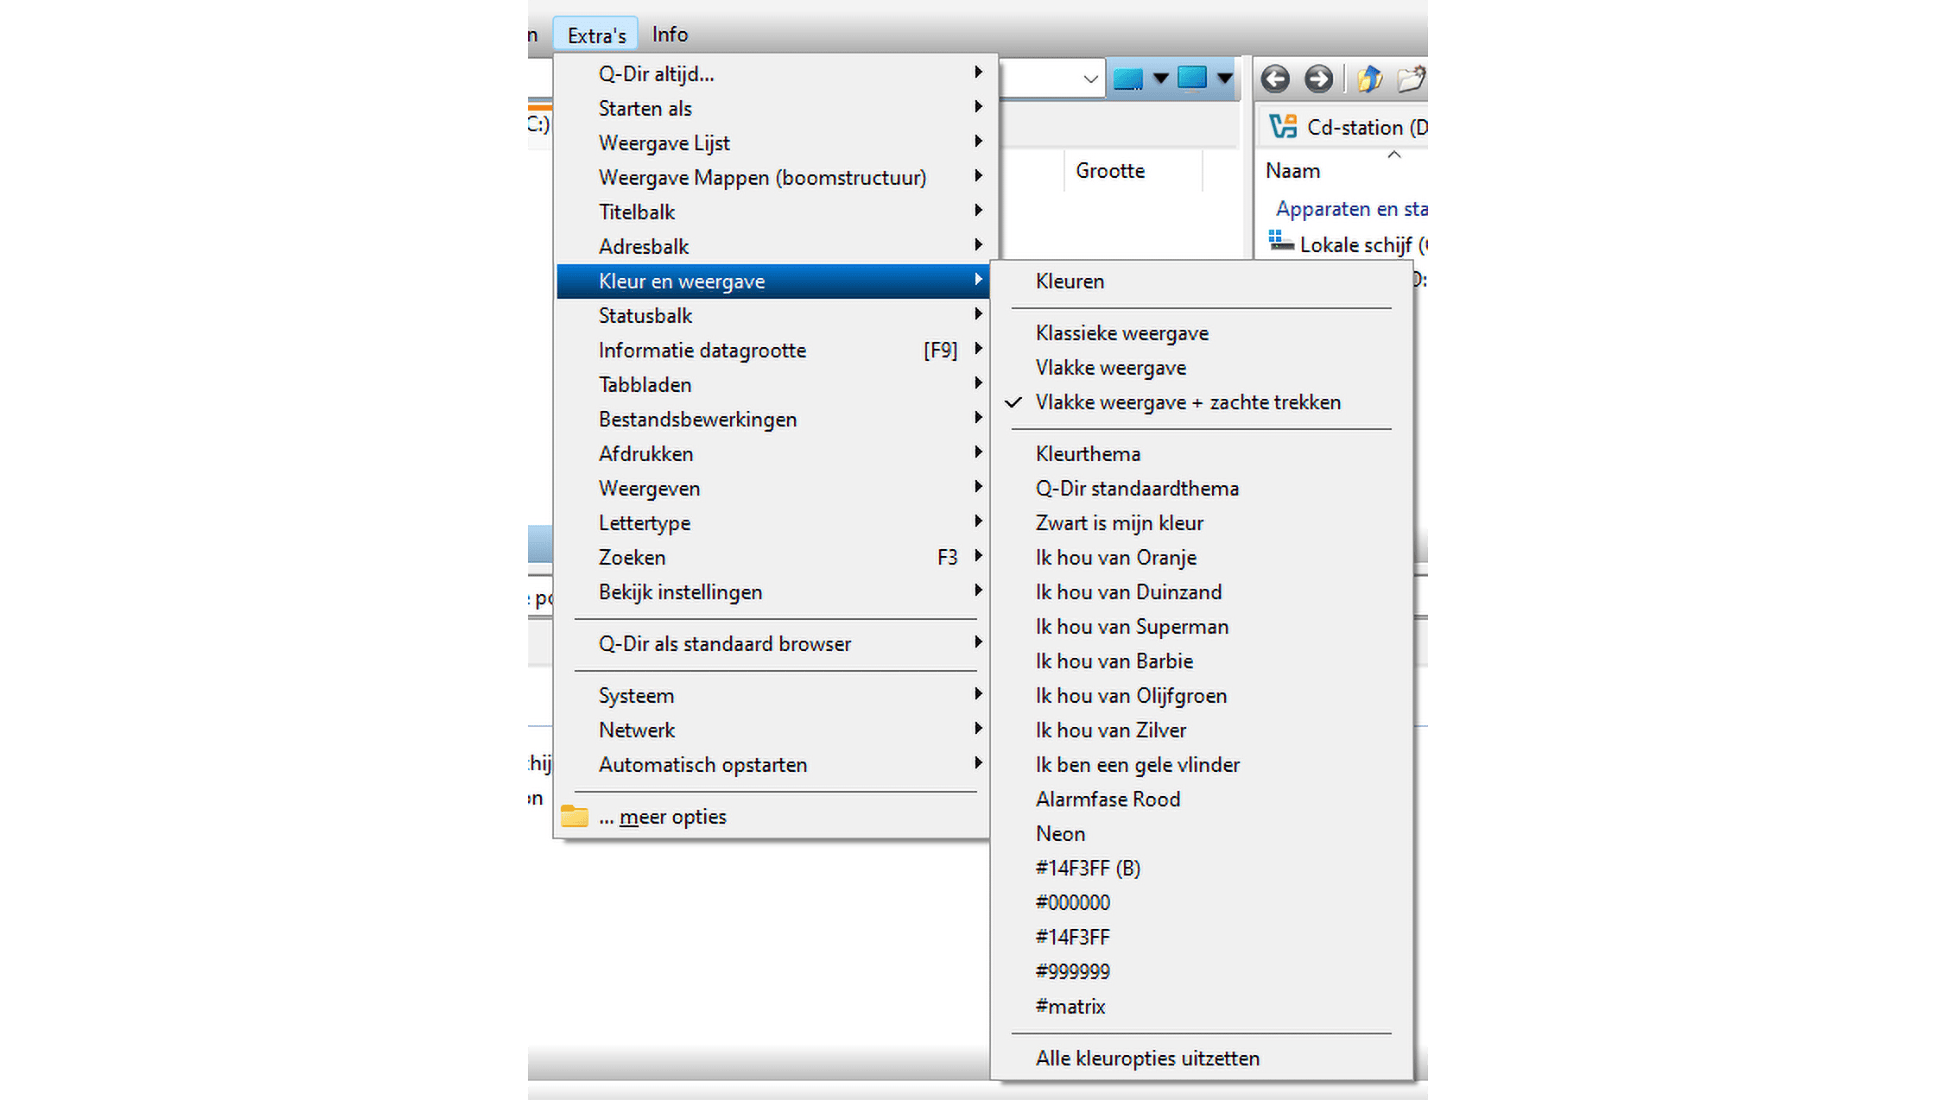Uncheck Vlakke weergave + zachte trekken

tap(1188, 402)
